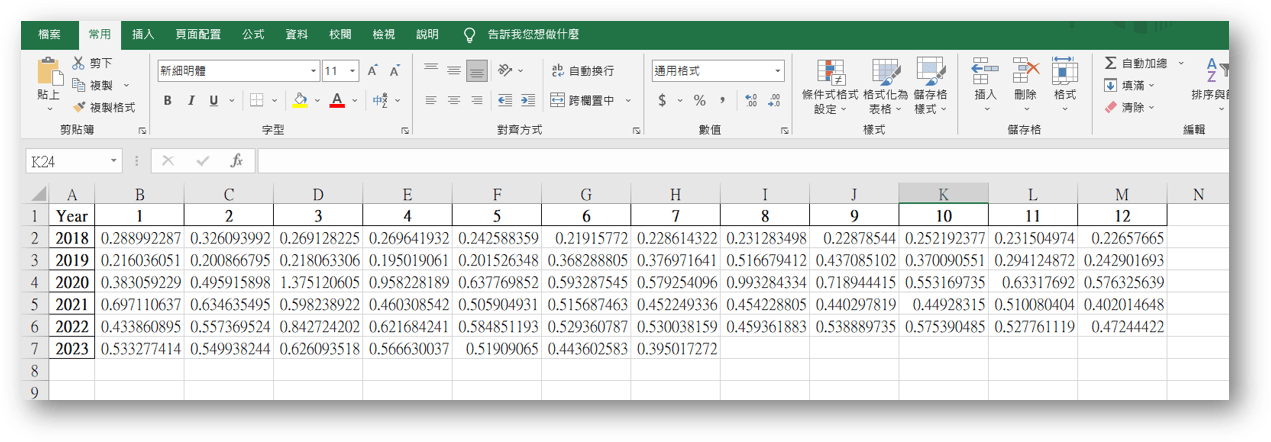The height and width of the screenshot is (442, 1271).
Task: Set middle vertical alignment
Action: click(x=454, y=70)
